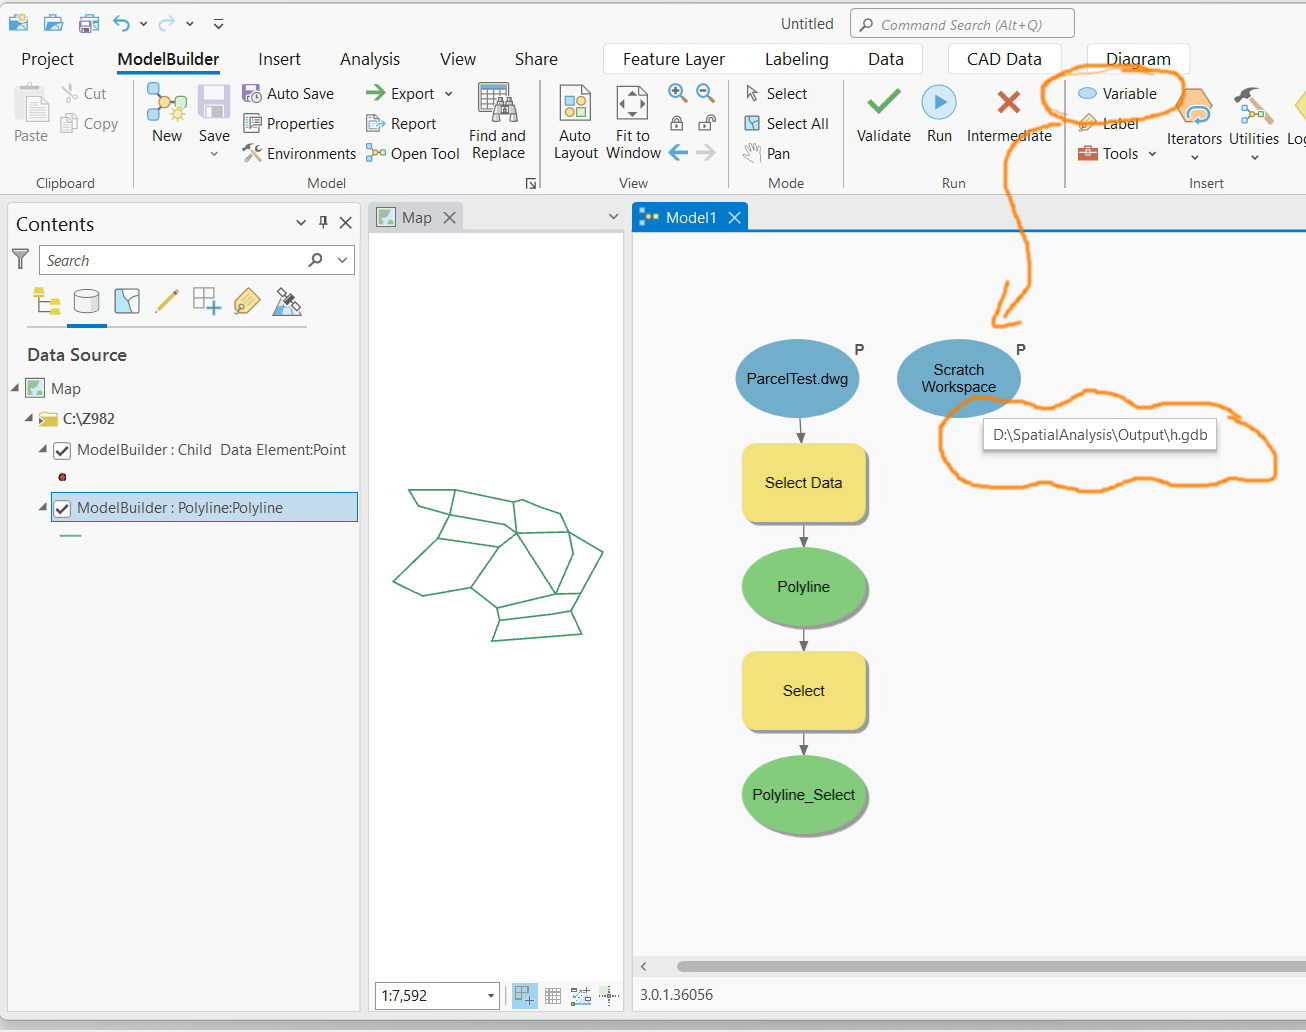Expand the Export dropdown arrow
This screenshot has width=1306, height=1032.
pyautogui.click(x=449, y=94)
